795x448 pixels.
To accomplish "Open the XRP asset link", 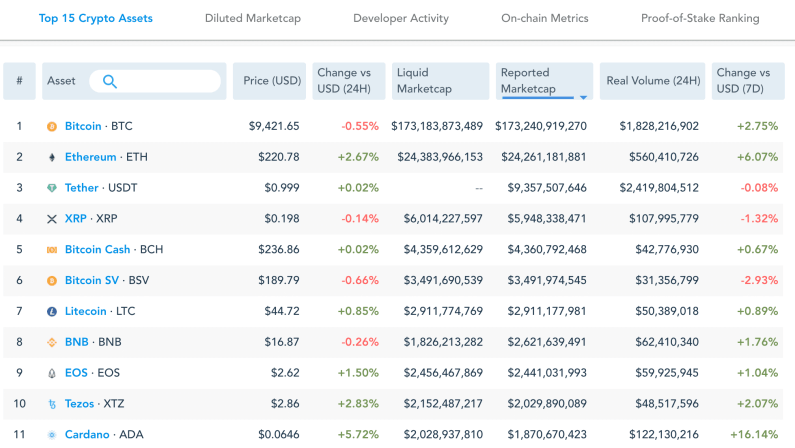I will 76,219.
